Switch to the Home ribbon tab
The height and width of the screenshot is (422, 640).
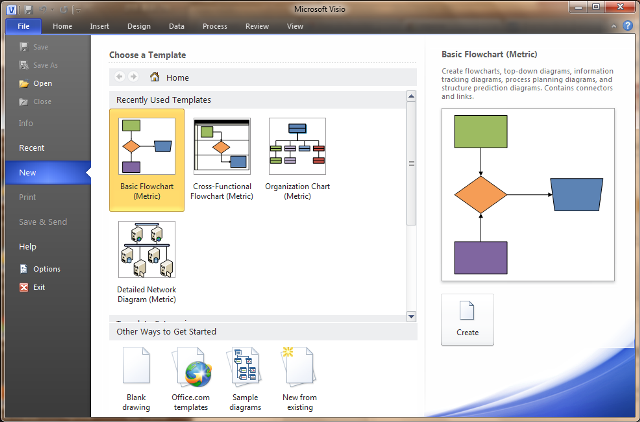(x=62, y=26)
